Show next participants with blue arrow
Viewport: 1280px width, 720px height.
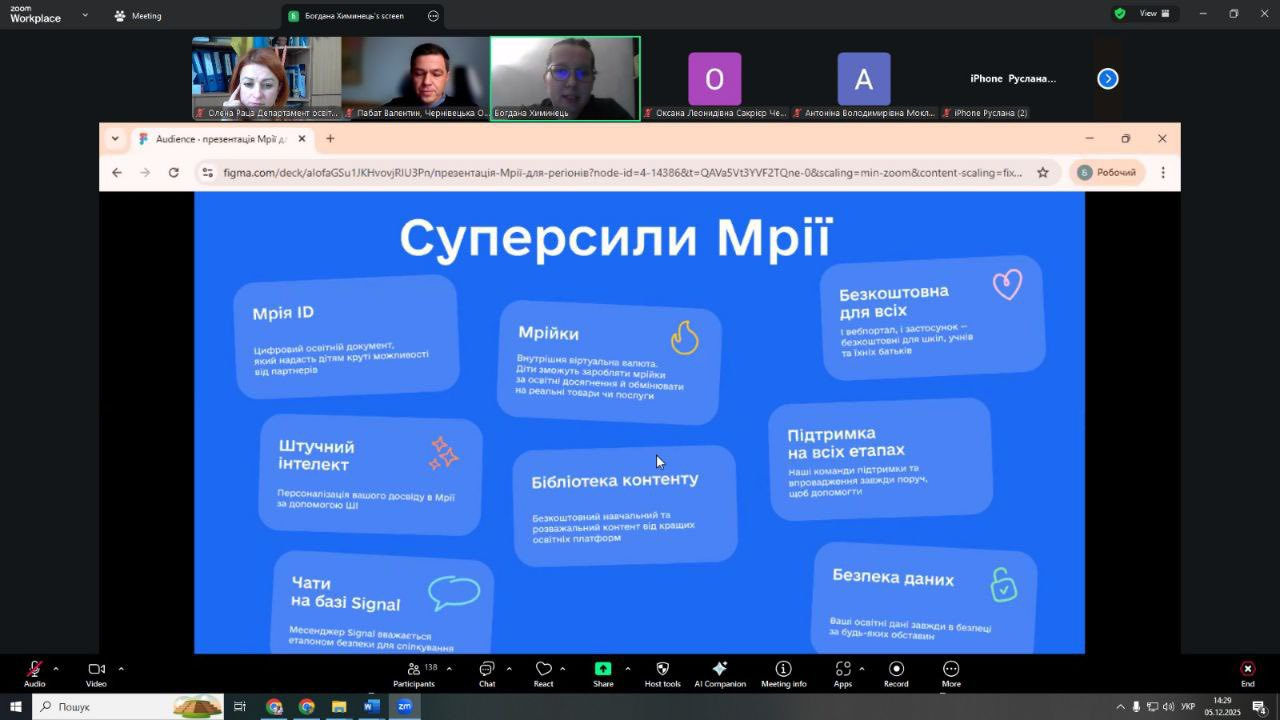pyautogui.click(x=1107, y=79)
